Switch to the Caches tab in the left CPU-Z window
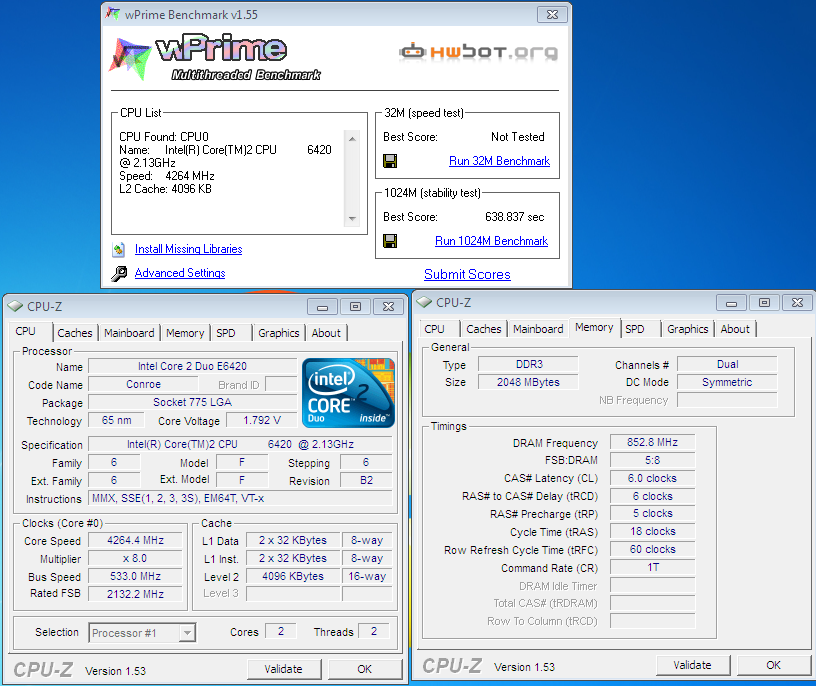The width and height of the screenshot is (816, 686). pos(75,333)
